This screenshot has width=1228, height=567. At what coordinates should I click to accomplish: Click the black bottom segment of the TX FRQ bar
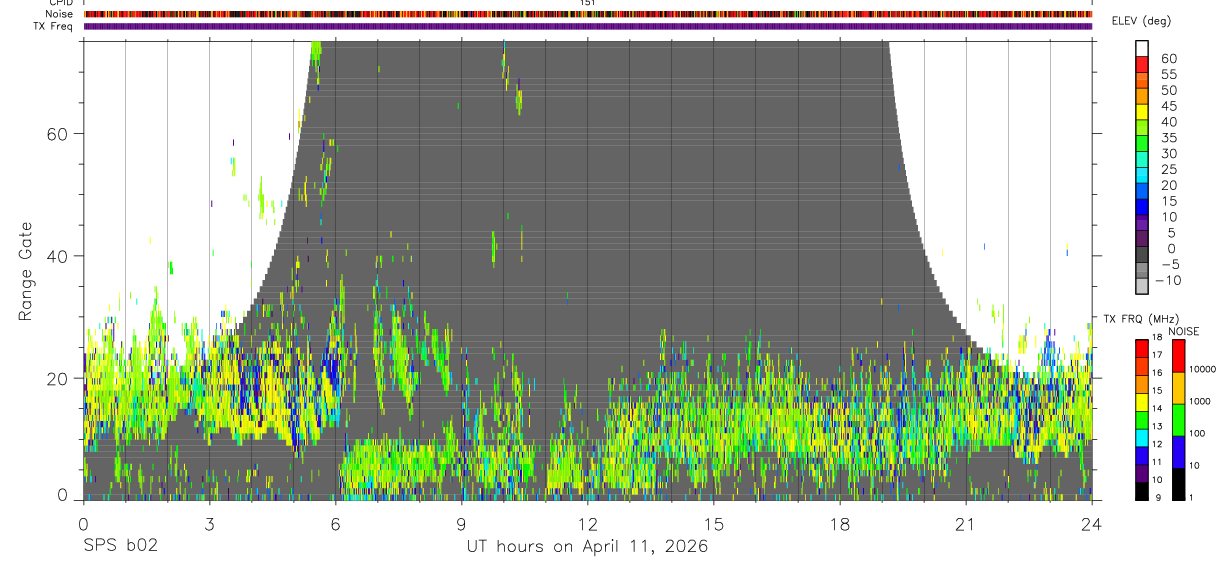1142,490
